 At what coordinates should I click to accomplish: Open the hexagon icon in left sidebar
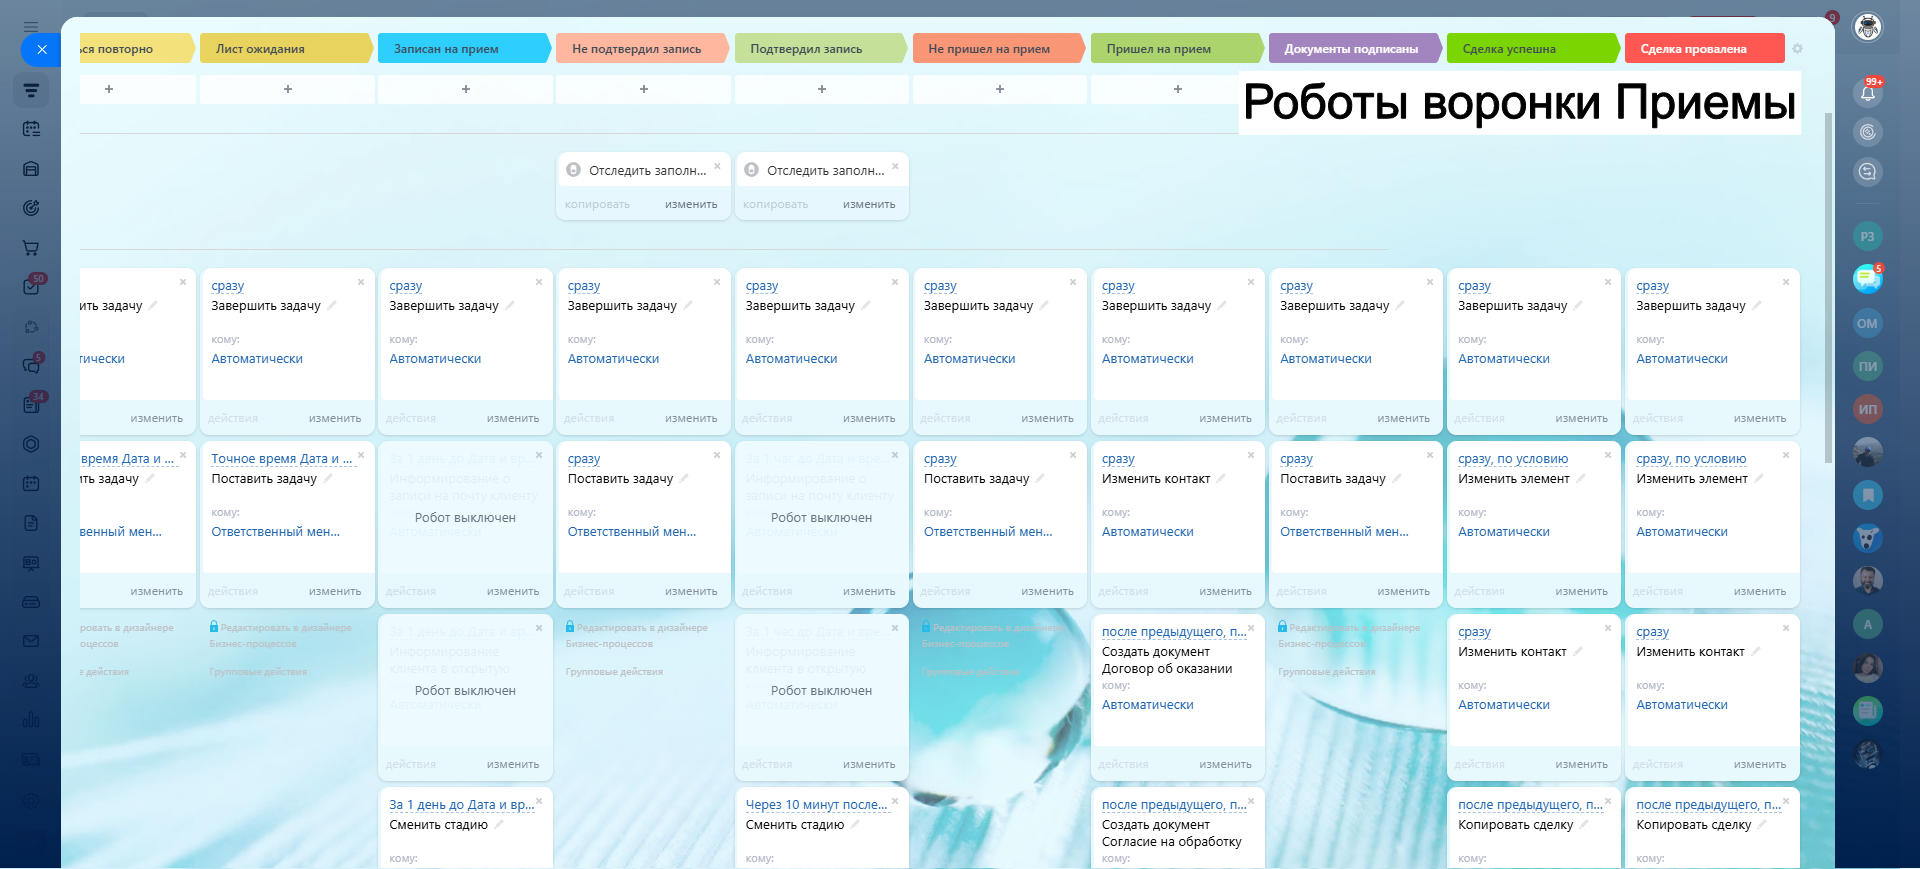coord(31,444)
